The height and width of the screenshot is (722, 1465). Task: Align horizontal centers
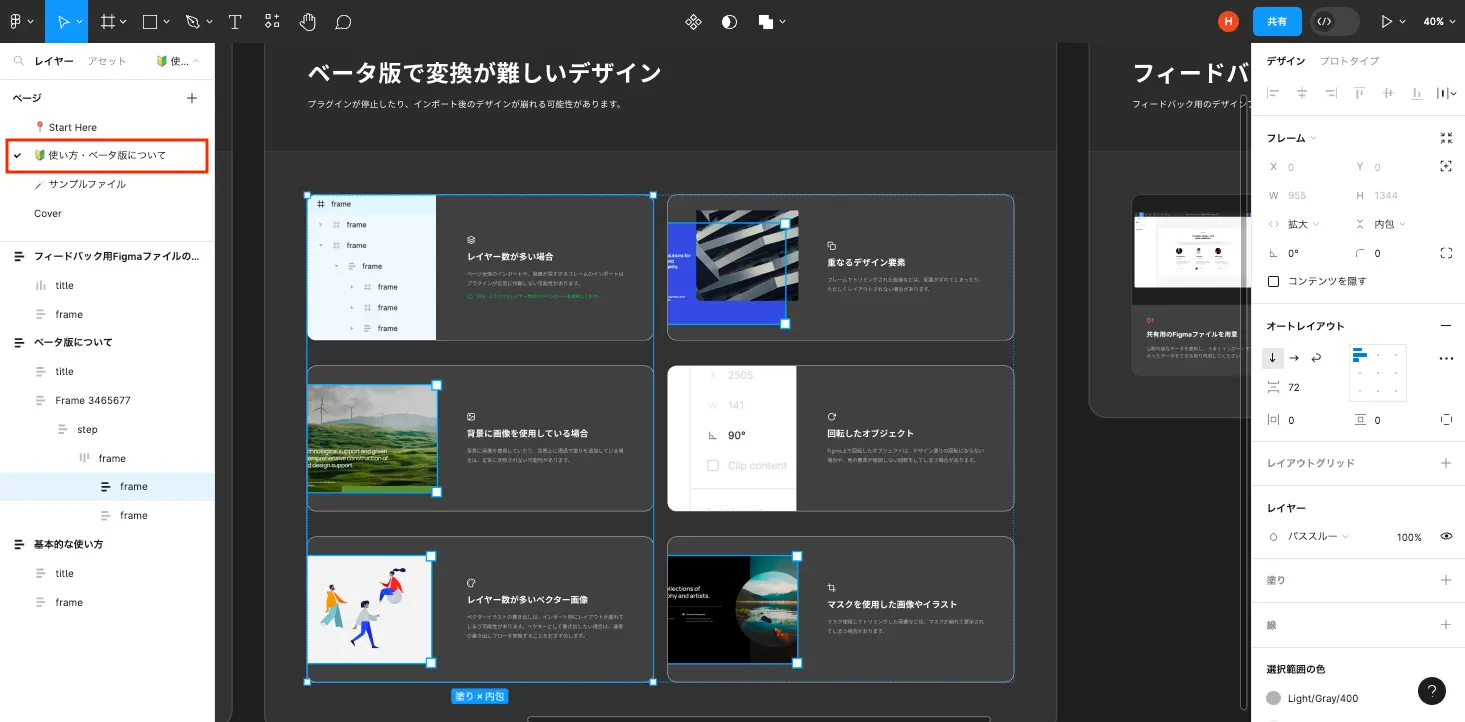(x=1302, y=93)
